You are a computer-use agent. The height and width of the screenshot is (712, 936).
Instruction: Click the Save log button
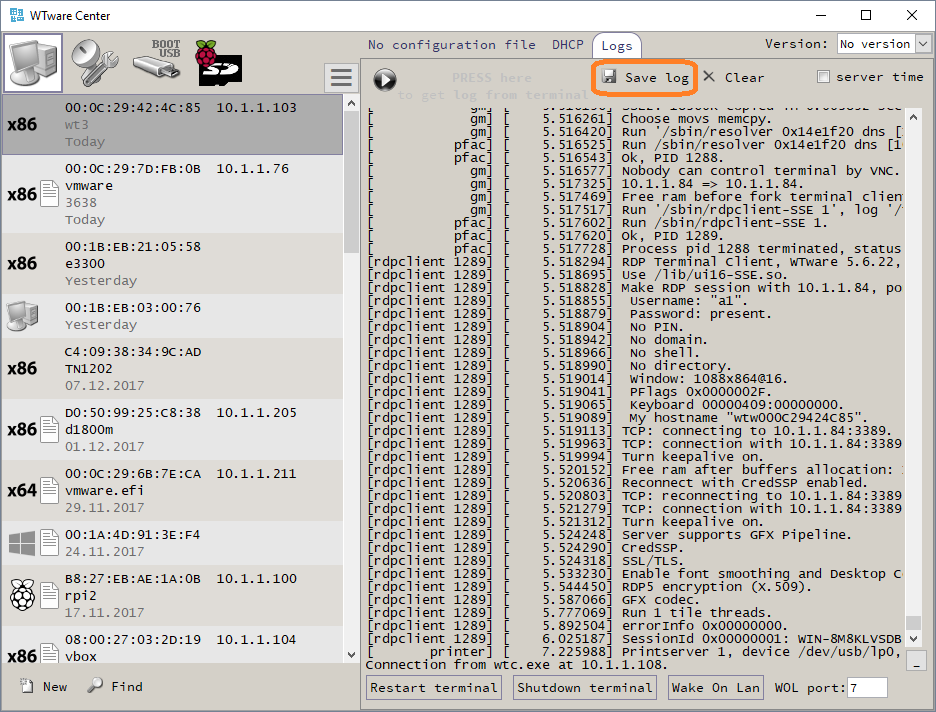click(x=646, y=77)
